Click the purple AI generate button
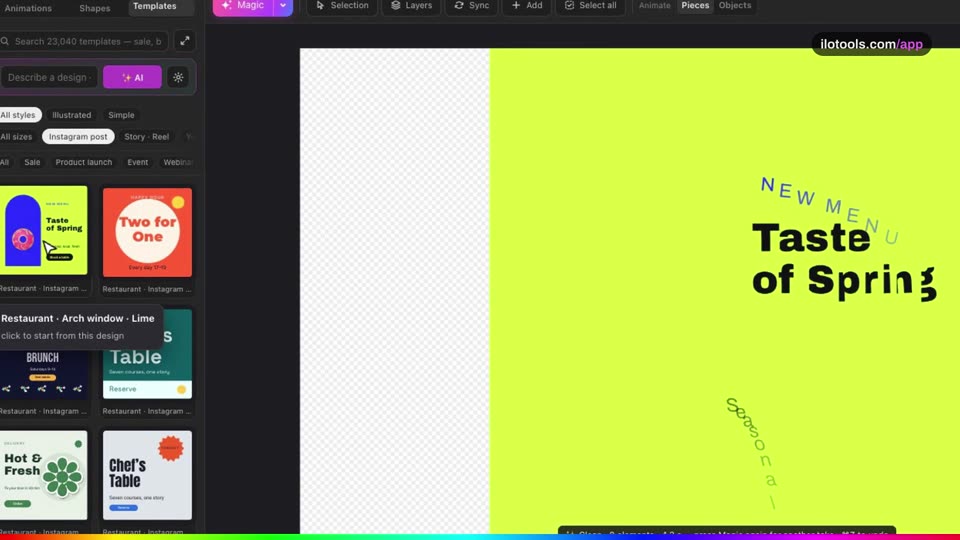Viewport: 960px width, 540px height. (132, 77)
